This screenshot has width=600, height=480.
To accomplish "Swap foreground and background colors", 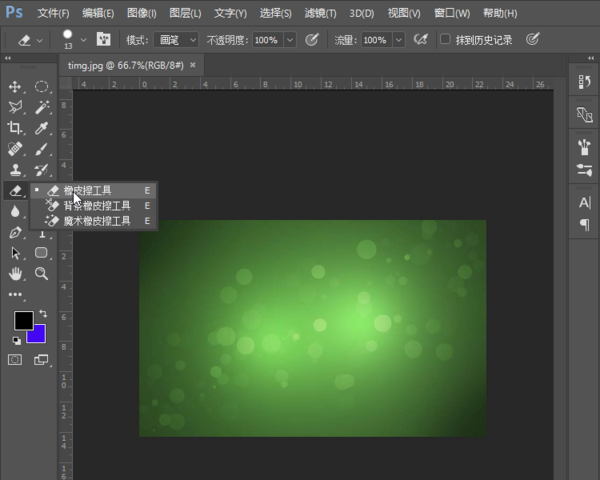I will (43, 313).
